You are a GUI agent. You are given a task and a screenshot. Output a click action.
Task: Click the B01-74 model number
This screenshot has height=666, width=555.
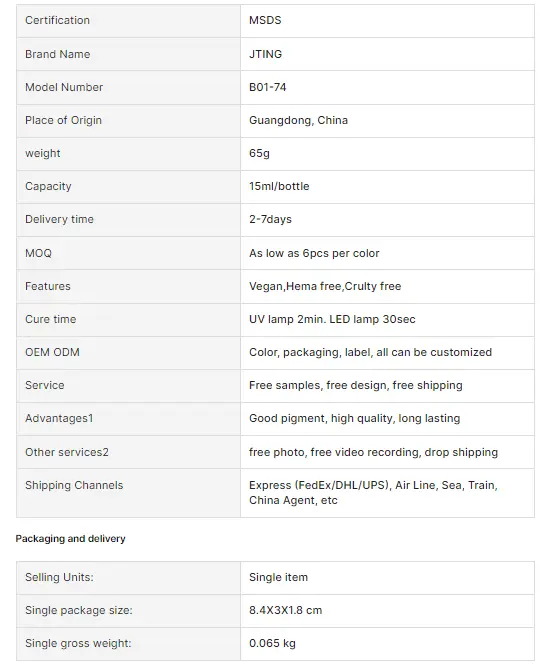tap(268, 87)
